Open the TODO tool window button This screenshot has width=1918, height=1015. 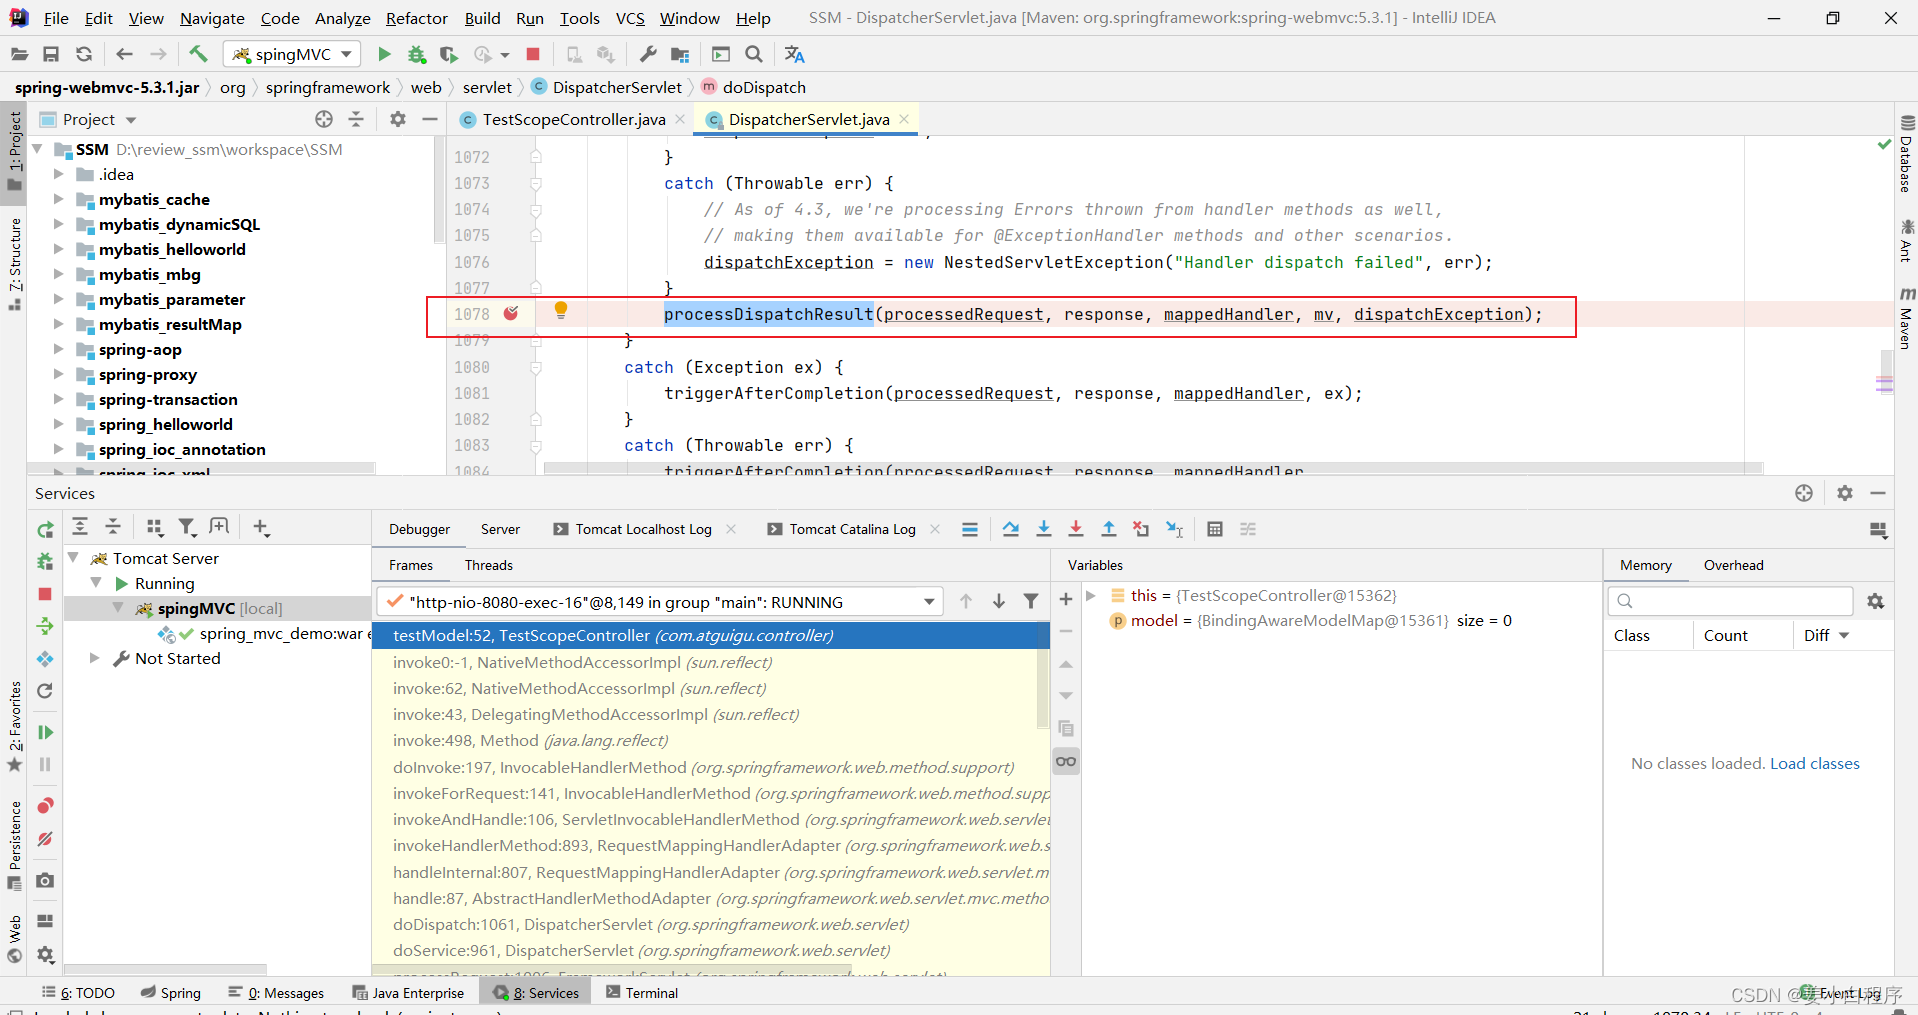(x=78, y=993)
